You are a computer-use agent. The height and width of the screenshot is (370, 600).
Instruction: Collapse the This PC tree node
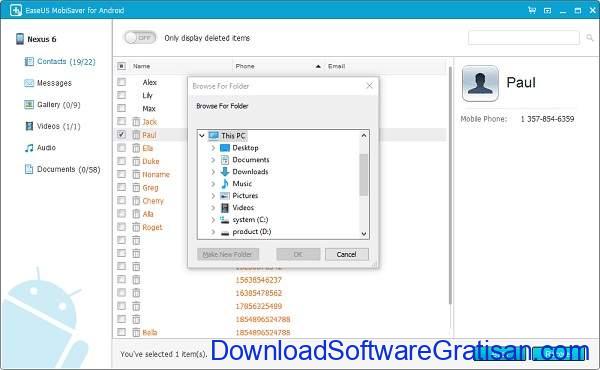point(202,135)
